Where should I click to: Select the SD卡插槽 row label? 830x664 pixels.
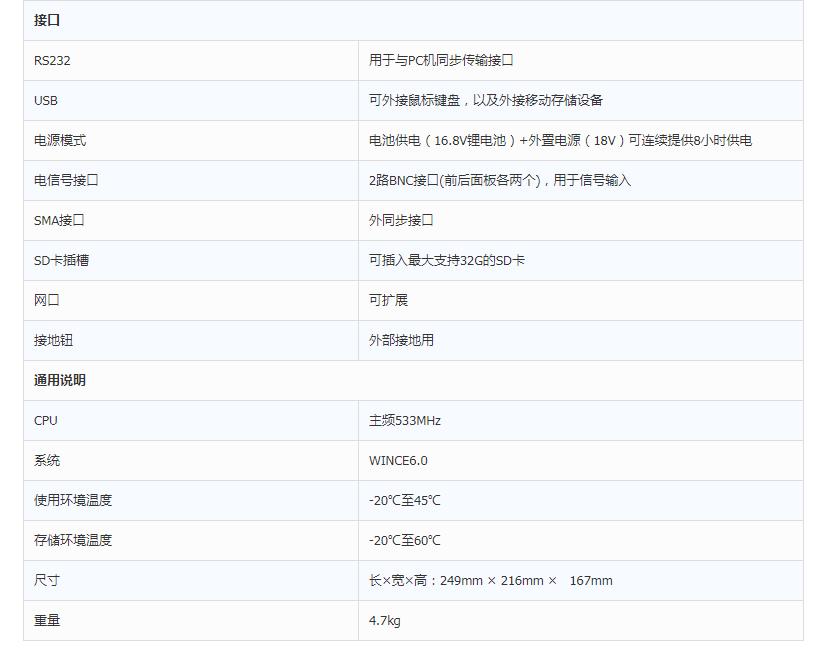point(61,260)
